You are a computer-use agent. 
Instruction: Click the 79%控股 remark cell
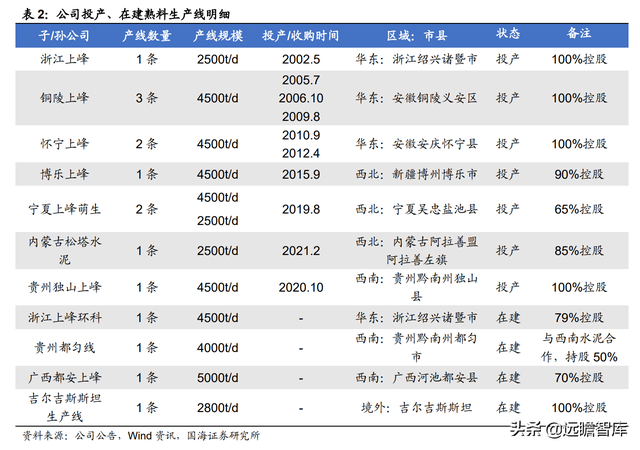pos(579,317)
